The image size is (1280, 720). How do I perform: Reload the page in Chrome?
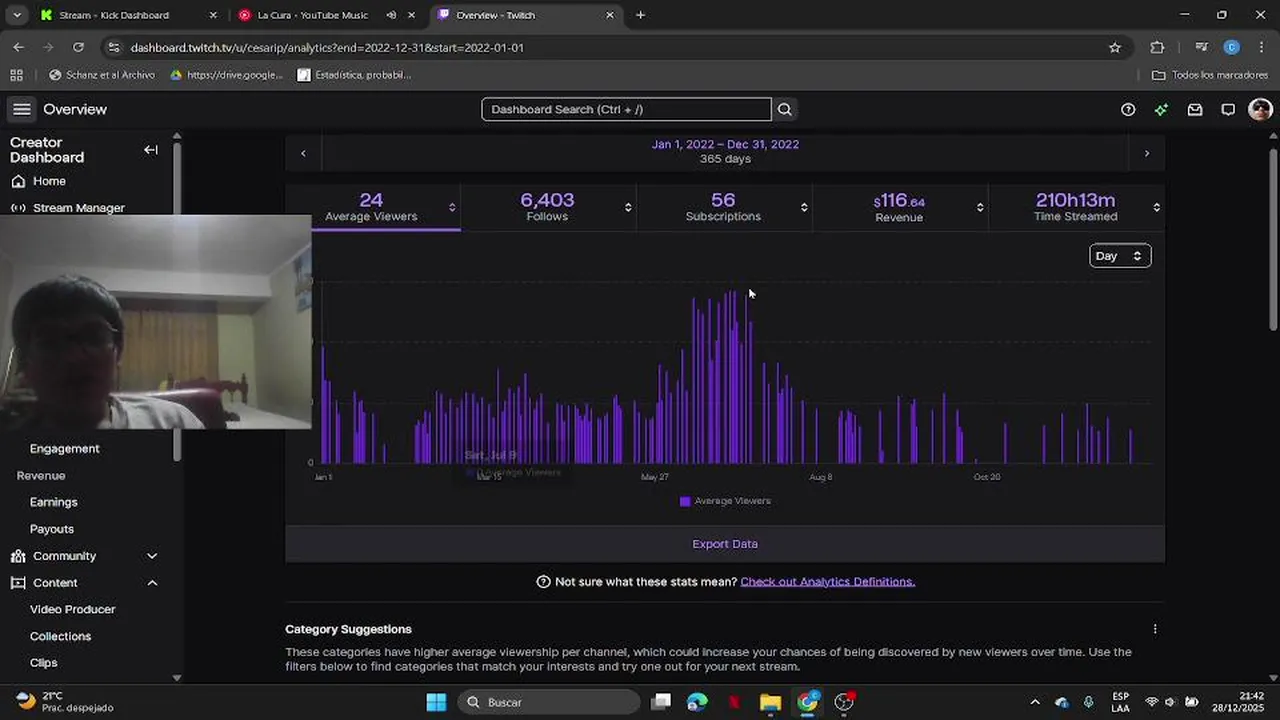pos(78,47)
